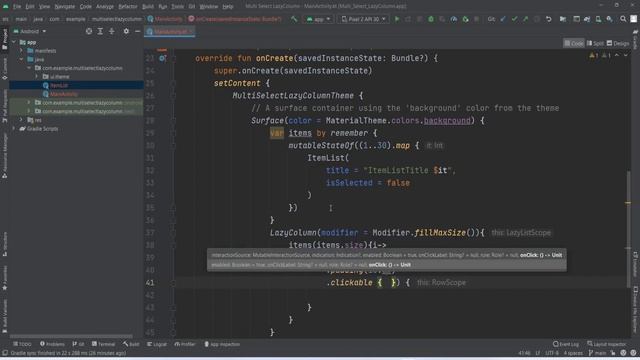Image resolution: width=640 pixels, height=360 pixels.
Task: Click the gutter override icon at line 23
Action: pos(162,58)
